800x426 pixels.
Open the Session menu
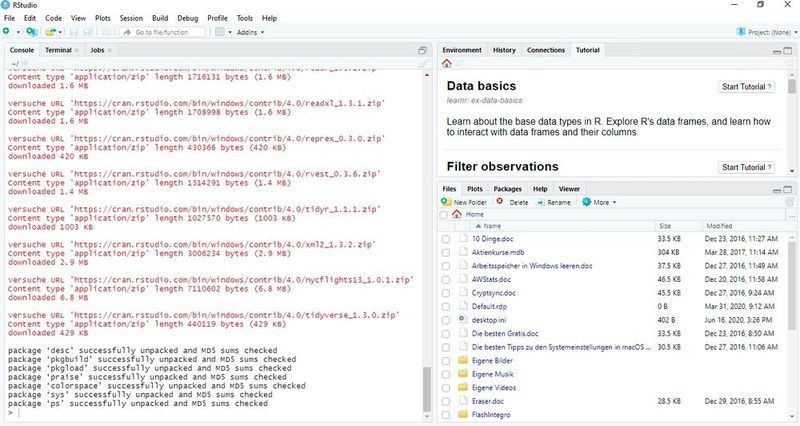point(131,18)
